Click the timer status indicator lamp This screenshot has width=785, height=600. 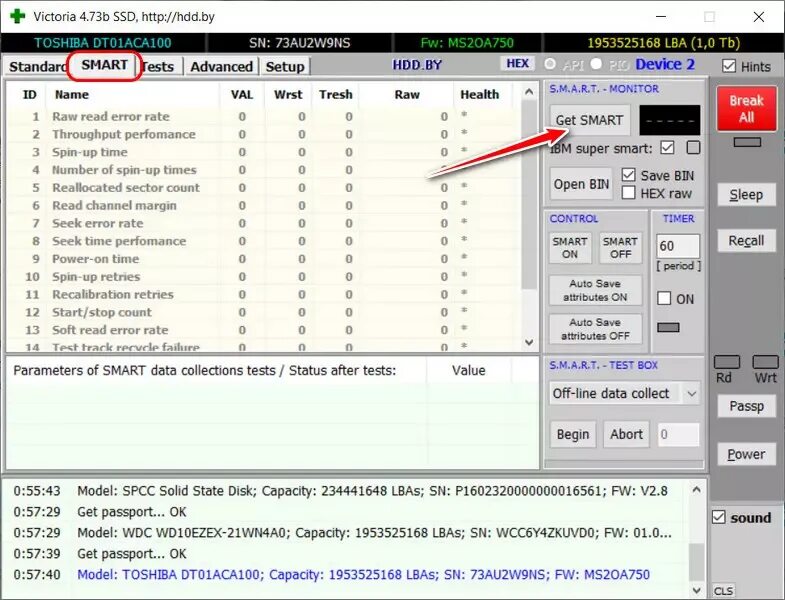coord(668,327)
